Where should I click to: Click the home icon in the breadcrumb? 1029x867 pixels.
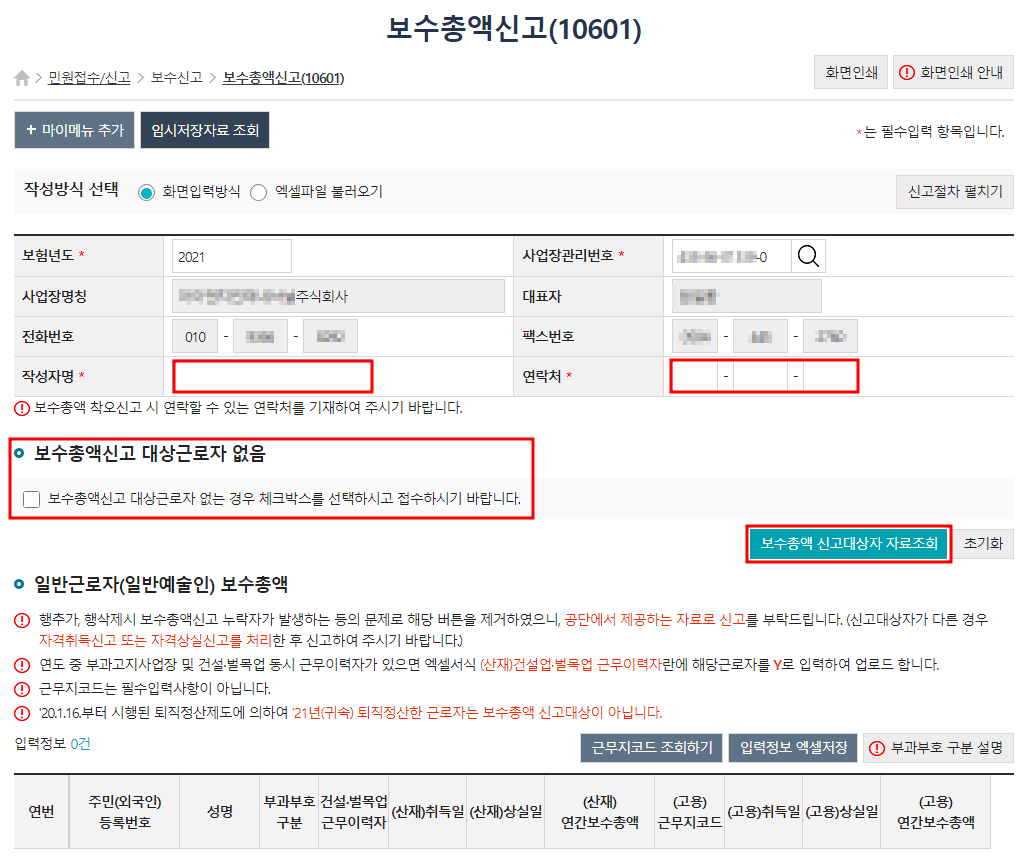(21, 77)
